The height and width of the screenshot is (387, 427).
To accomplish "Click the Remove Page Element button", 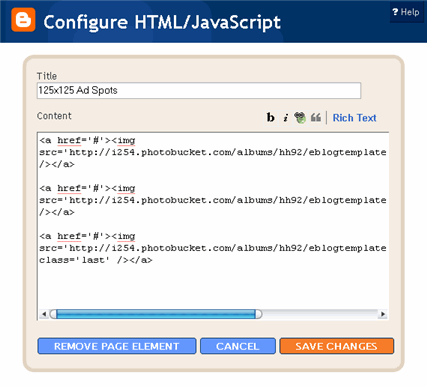I will [117, 346].
